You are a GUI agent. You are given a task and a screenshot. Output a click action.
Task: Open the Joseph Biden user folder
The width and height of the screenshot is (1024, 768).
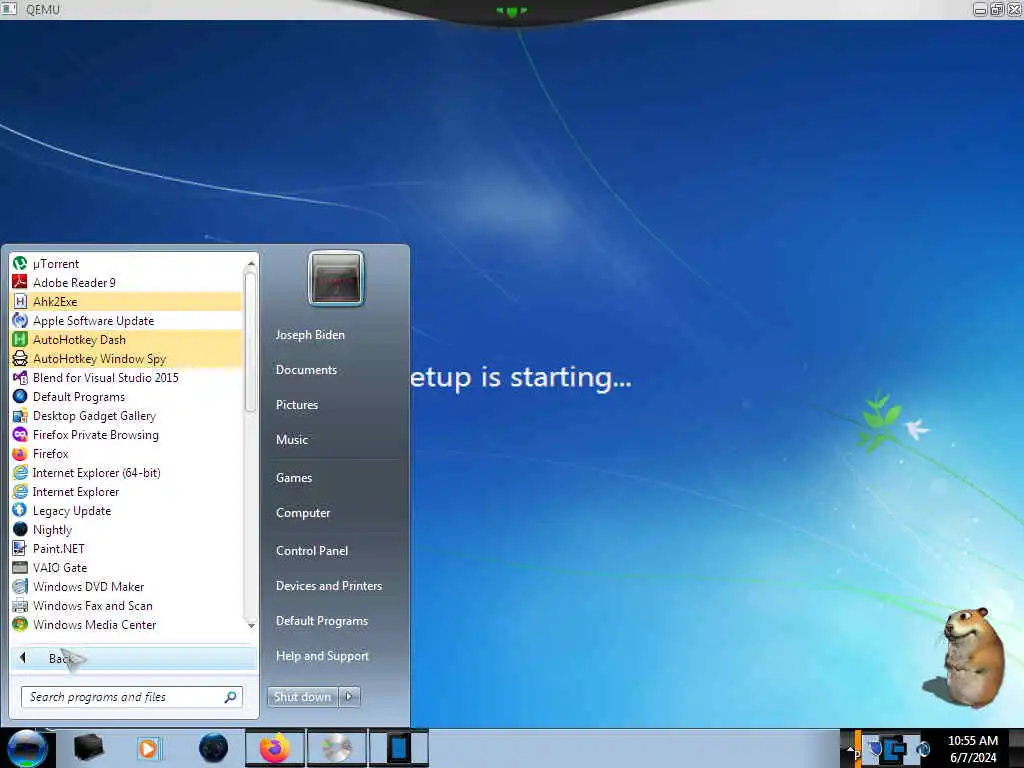coord(310,335)
